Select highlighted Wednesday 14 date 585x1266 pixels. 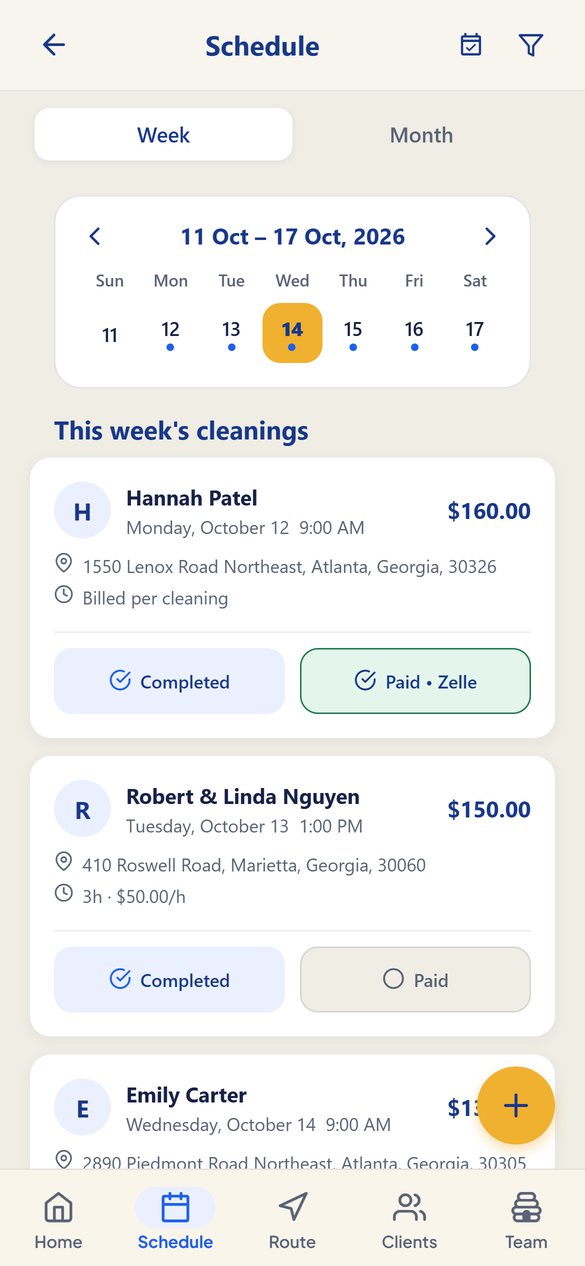292,333
